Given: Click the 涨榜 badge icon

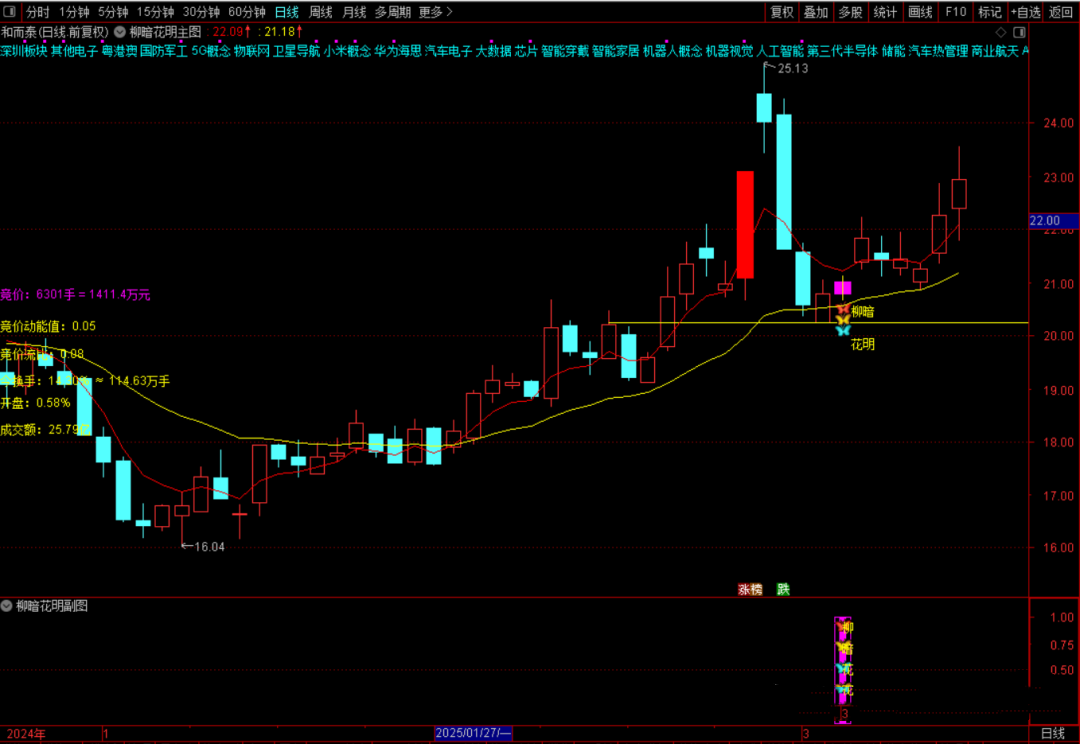Looking at the screenshot, I should click(749, 590).
